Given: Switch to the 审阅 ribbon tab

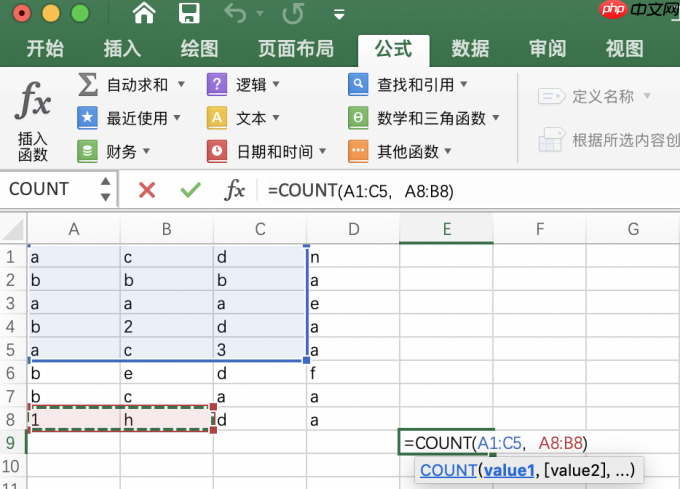Looking at the screenshot, I should 548,48.
